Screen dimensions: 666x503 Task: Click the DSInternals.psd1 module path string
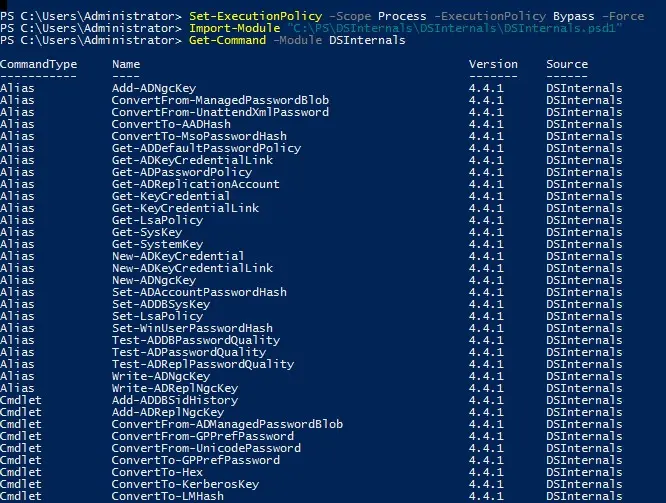454,28
